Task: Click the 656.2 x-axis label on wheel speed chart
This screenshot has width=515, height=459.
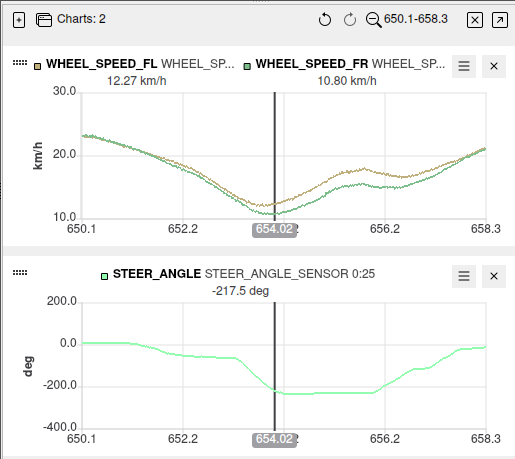Action: tap(385, 229)
